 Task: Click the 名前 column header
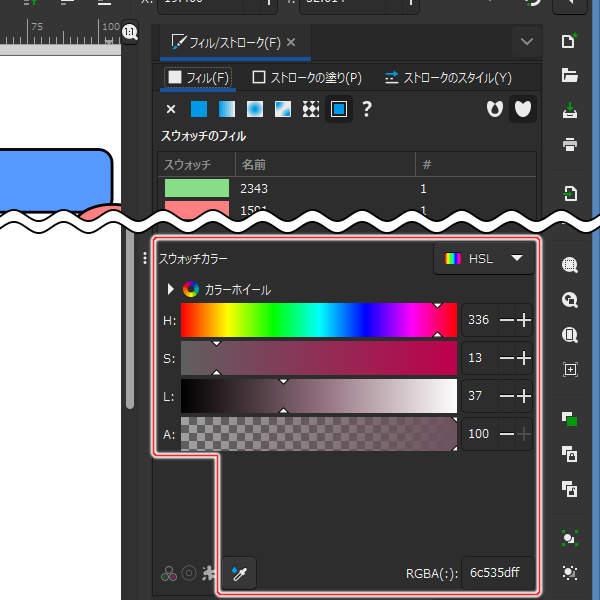(x=326, y=165)
